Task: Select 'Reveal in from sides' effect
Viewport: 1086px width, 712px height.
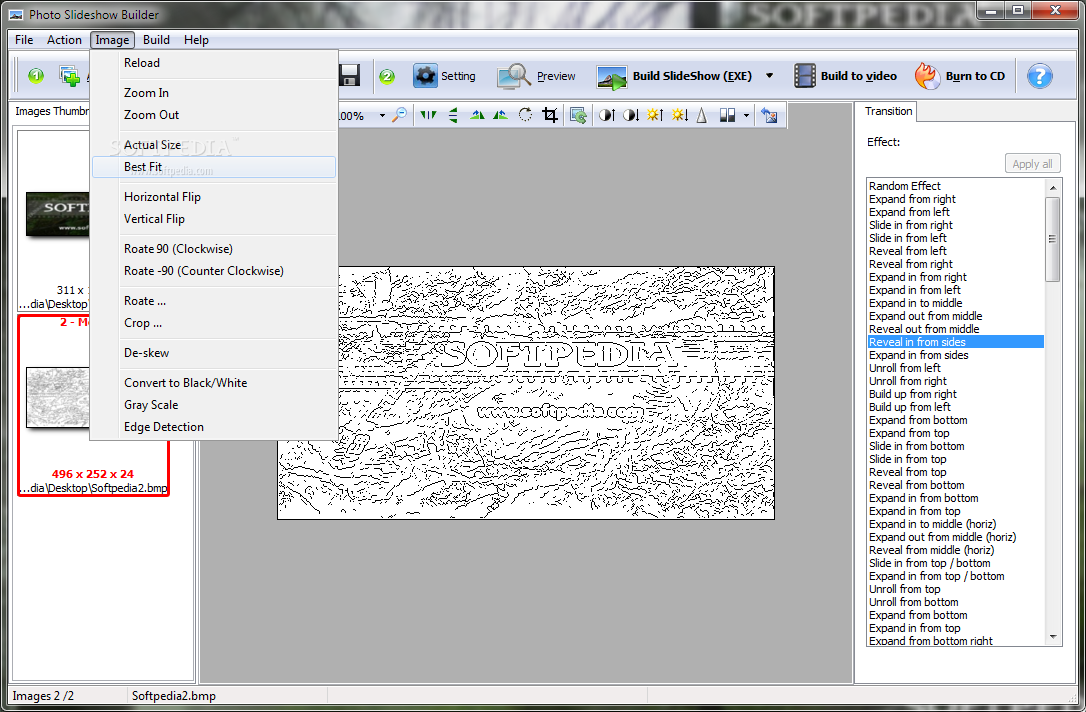Action: pos(956,342)
